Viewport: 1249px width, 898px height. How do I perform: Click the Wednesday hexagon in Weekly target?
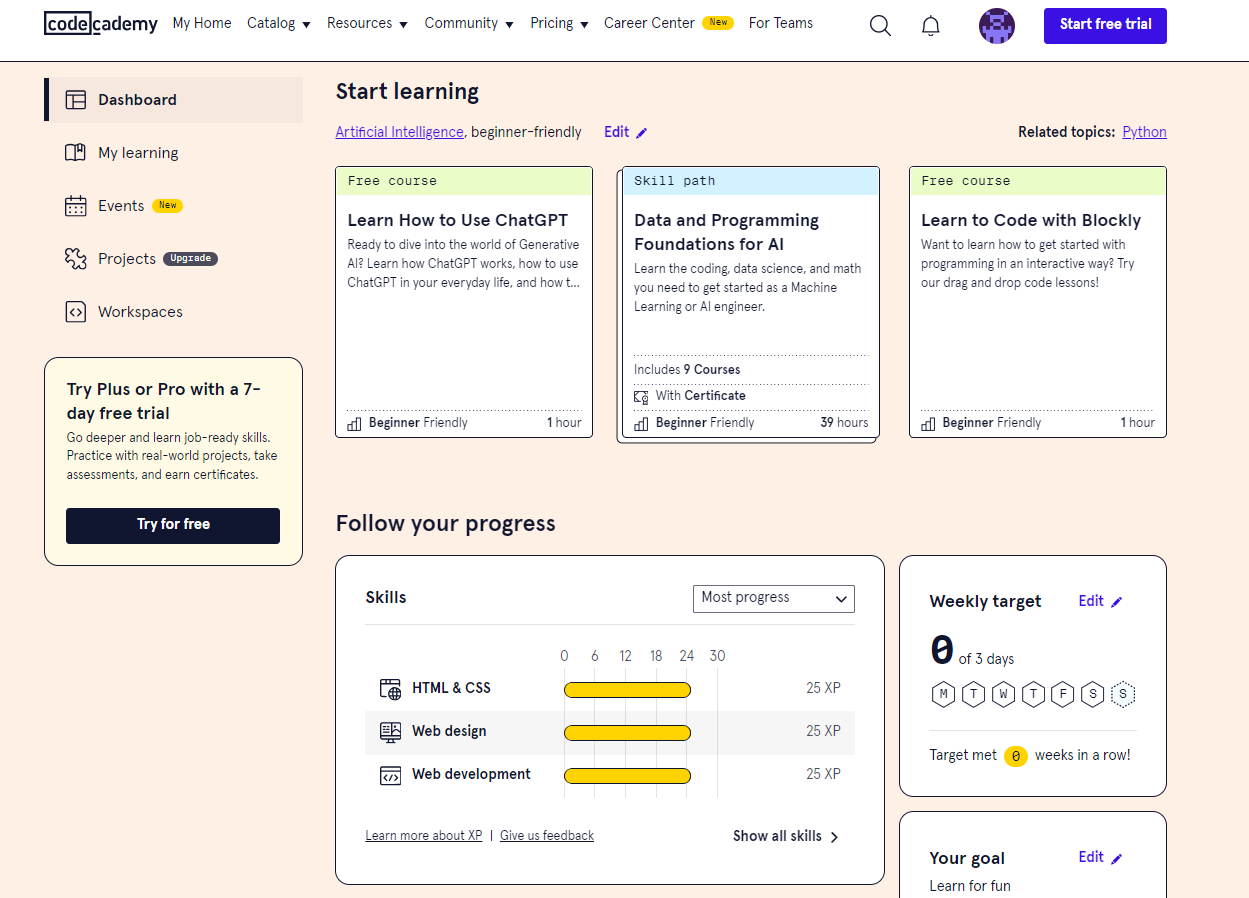1003,694
